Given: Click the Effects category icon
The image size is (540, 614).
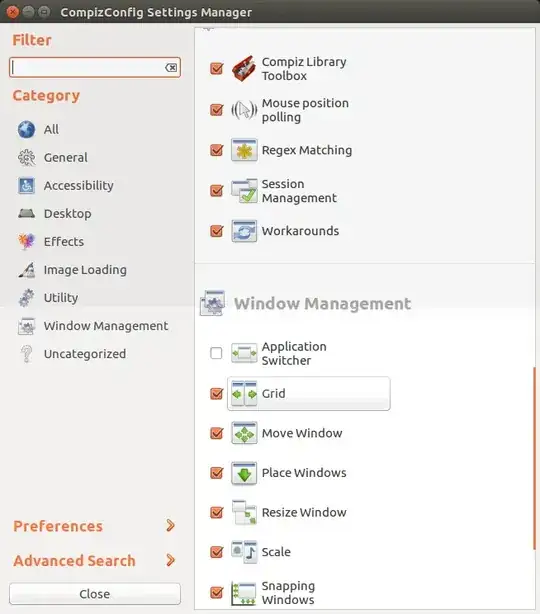Looking at the screenshot, I should [x=26, y=242].
